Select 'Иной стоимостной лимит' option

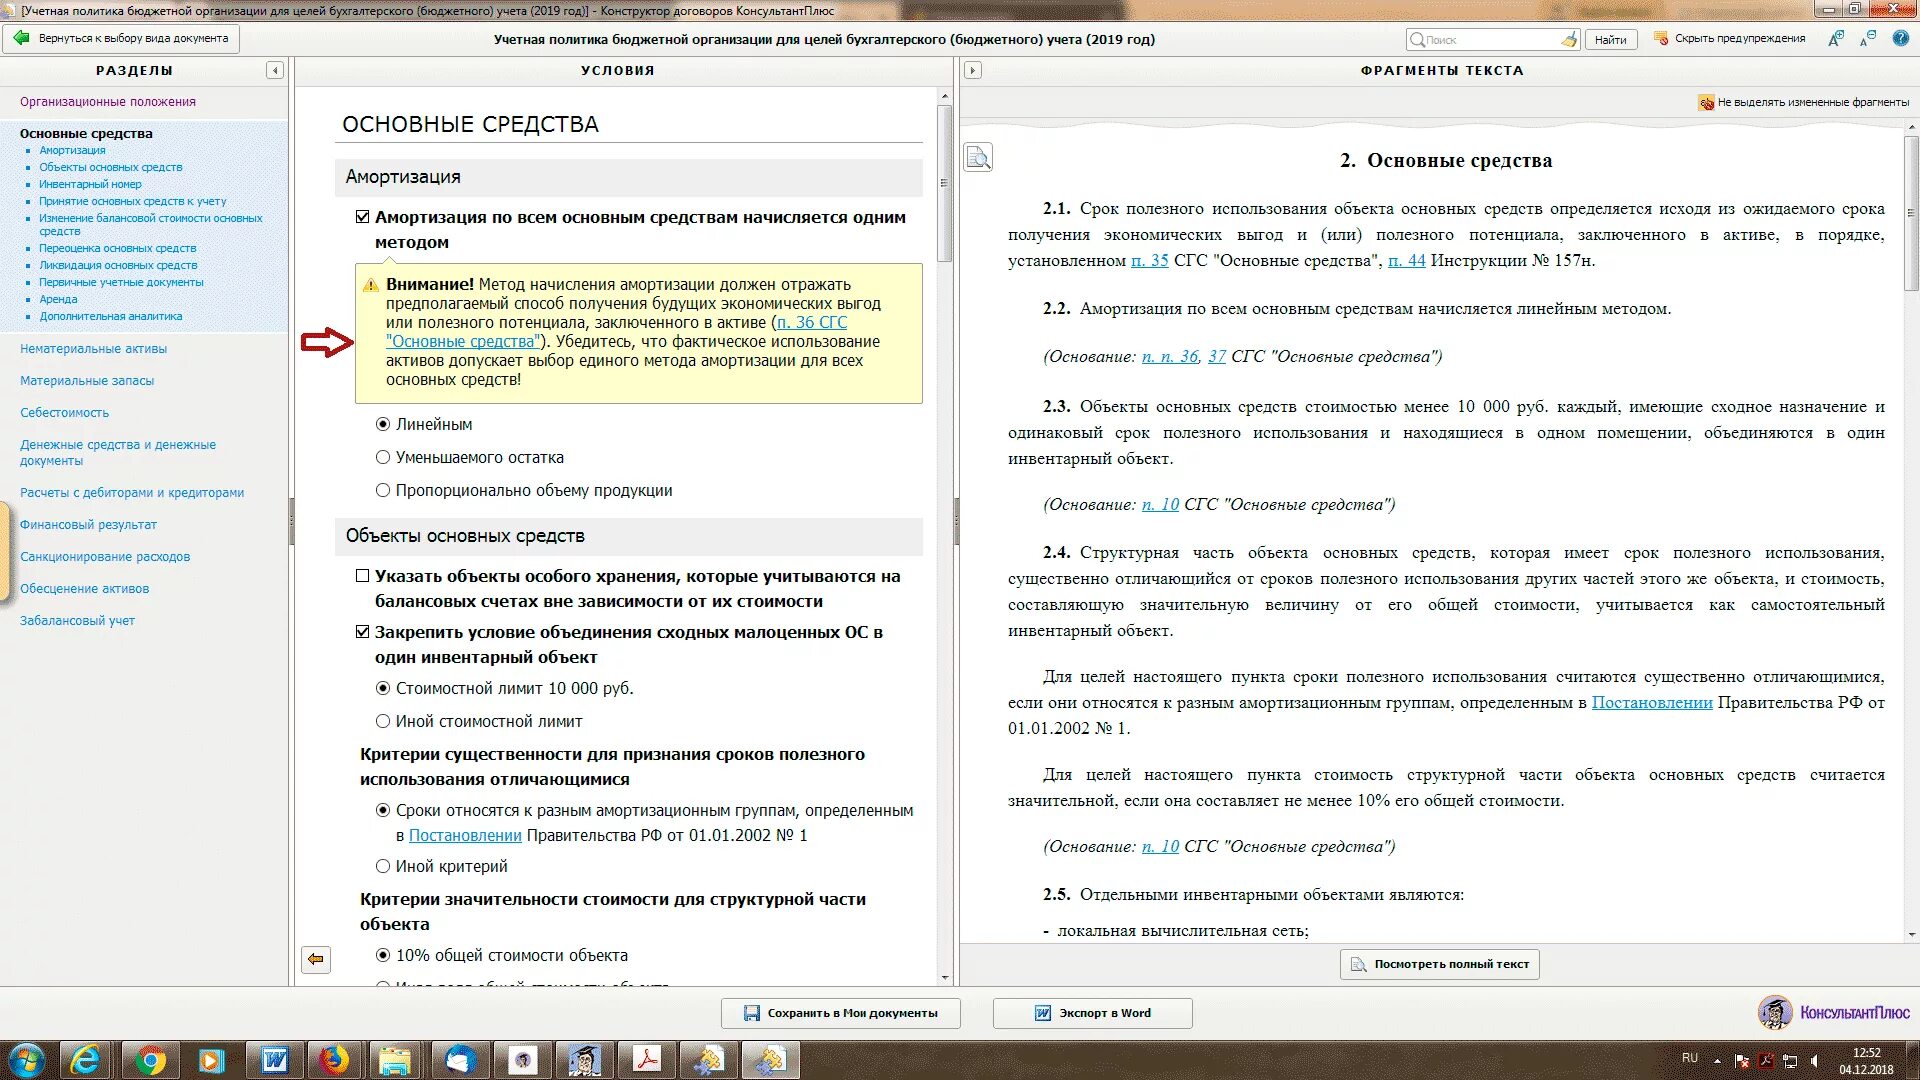[383, 721]
